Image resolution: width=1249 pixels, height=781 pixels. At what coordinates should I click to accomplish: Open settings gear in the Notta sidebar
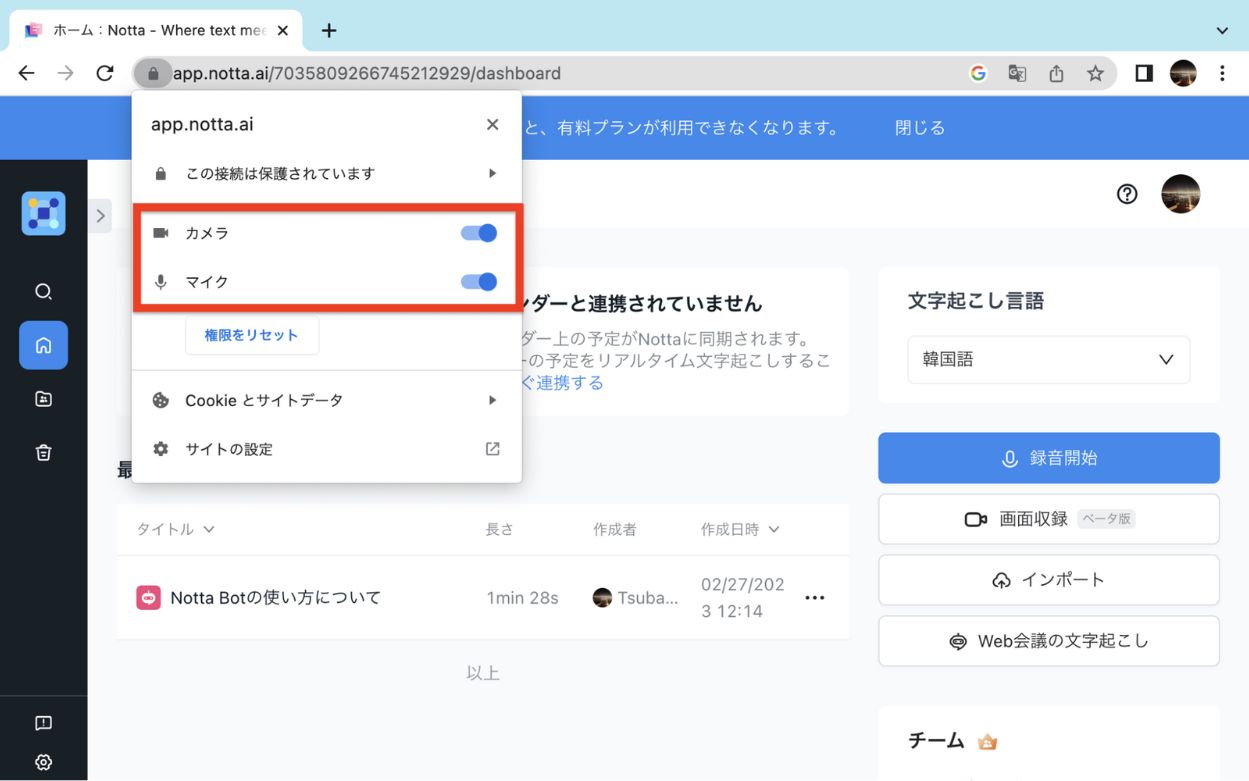click(x=43, y=762)
